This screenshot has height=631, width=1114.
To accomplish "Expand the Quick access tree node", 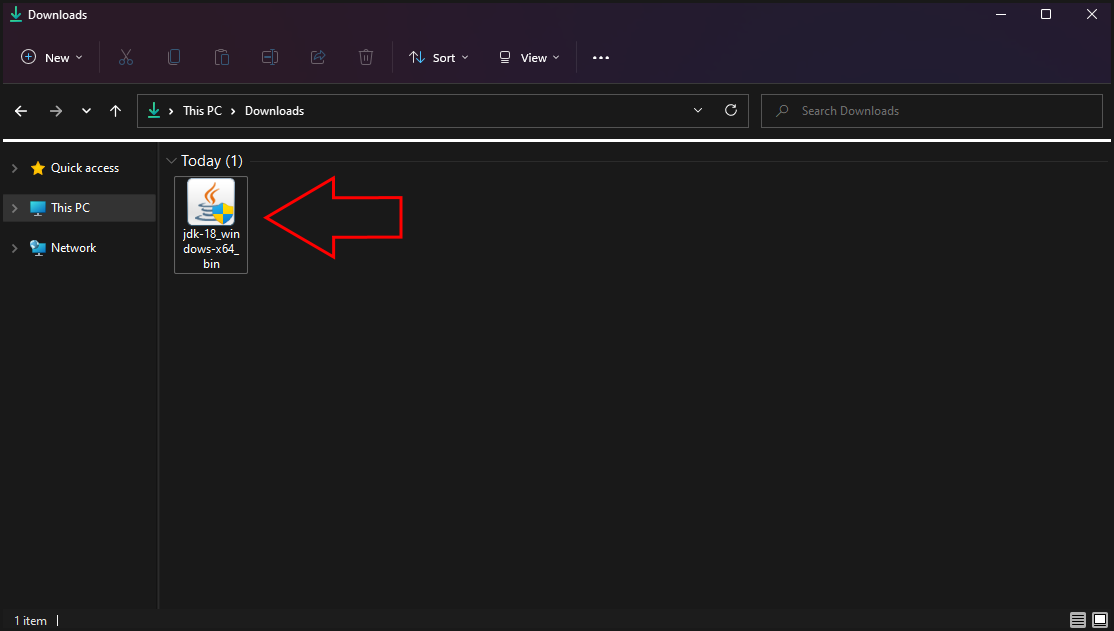I will (15, 168).
